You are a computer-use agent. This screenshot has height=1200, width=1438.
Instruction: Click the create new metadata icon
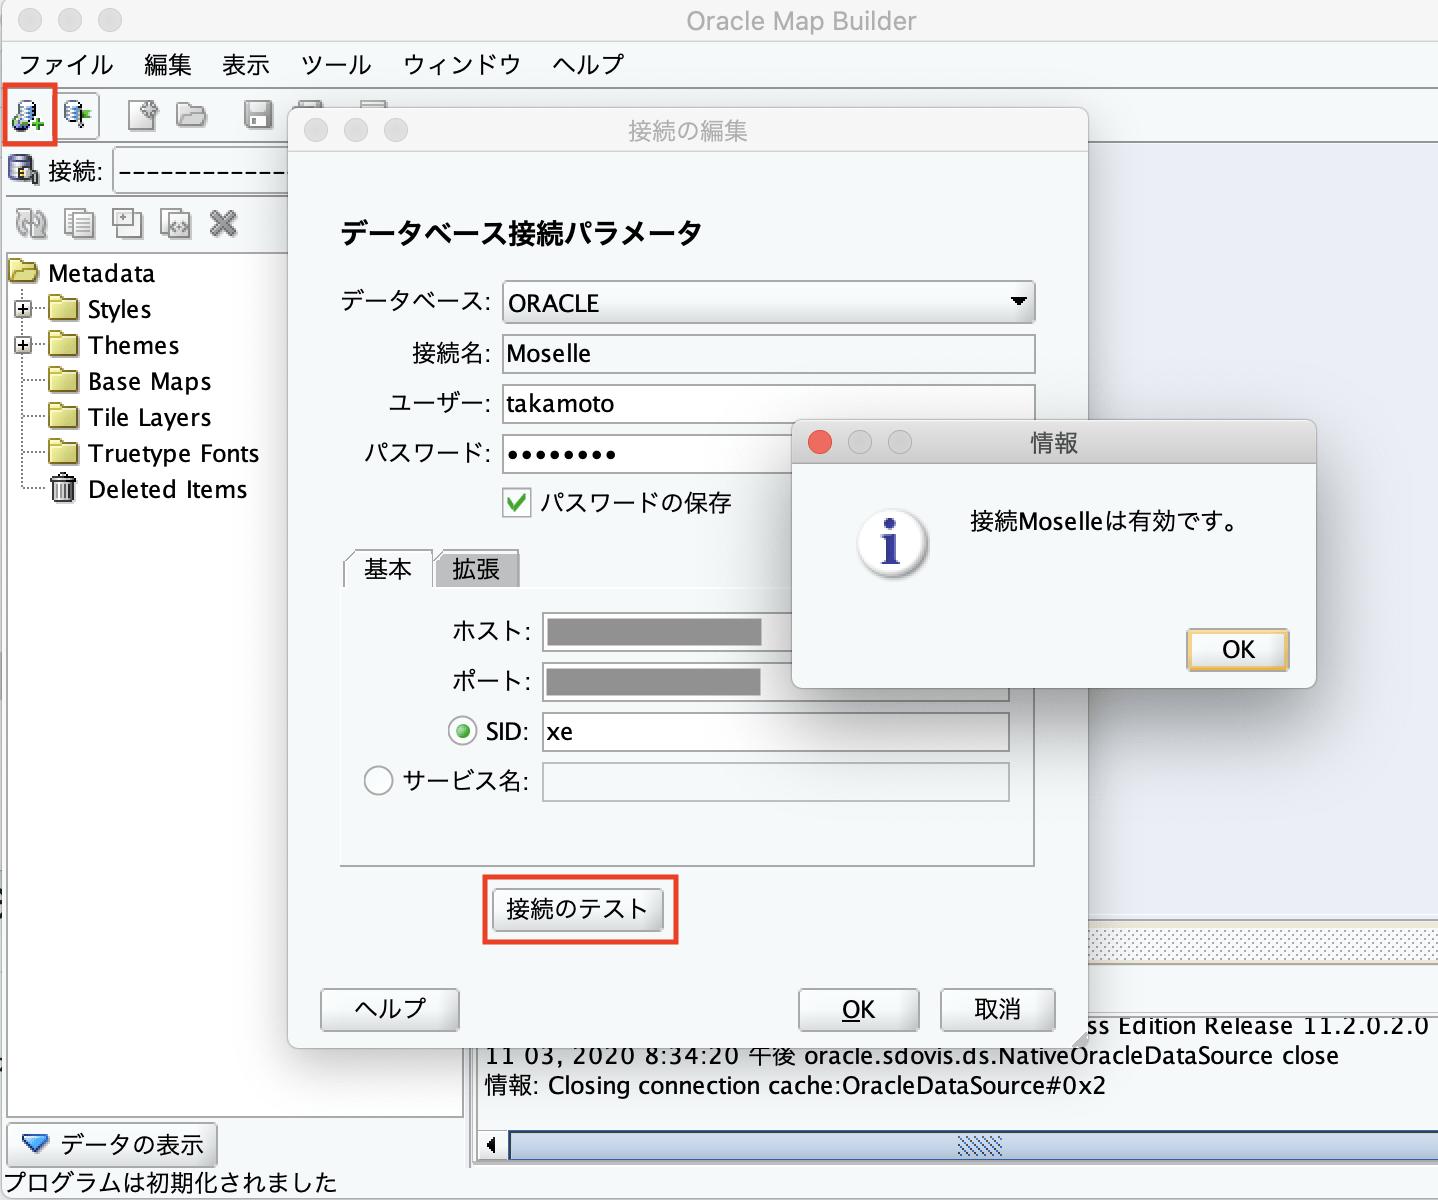click(x=143, y=116)
